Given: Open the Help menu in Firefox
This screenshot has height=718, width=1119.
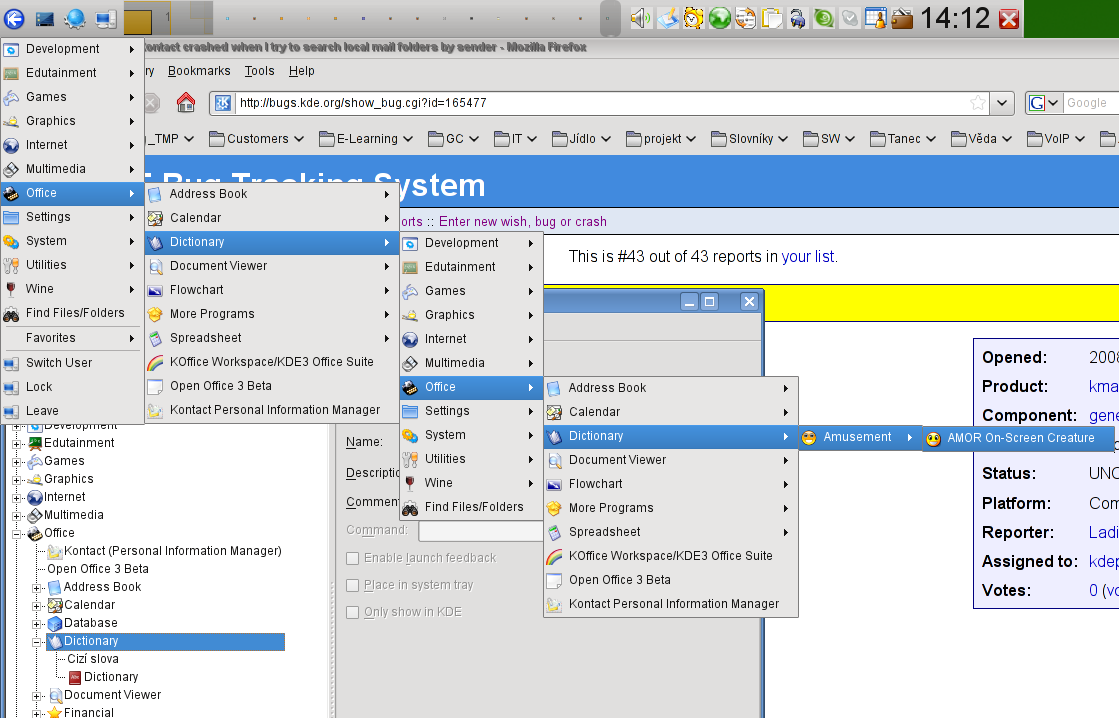Looking at the screenshot, I should 302,71.
